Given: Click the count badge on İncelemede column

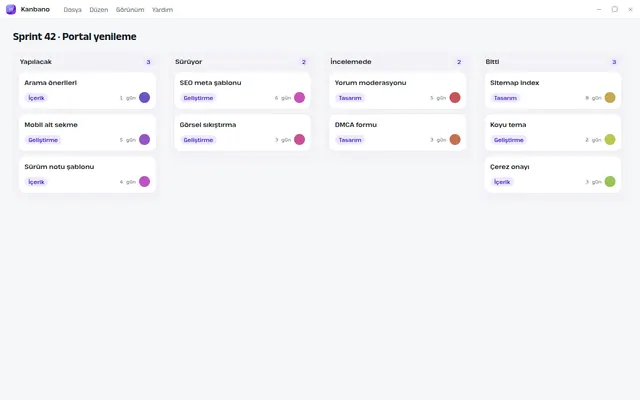Looking at the screenshot, I should [459, 62].
